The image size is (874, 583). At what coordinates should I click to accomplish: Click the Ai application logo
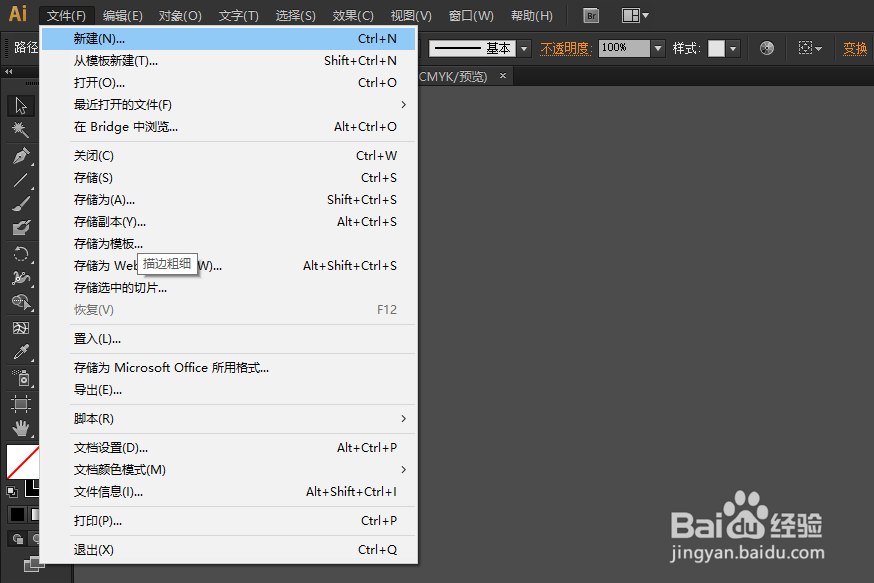tap(18, 13)
